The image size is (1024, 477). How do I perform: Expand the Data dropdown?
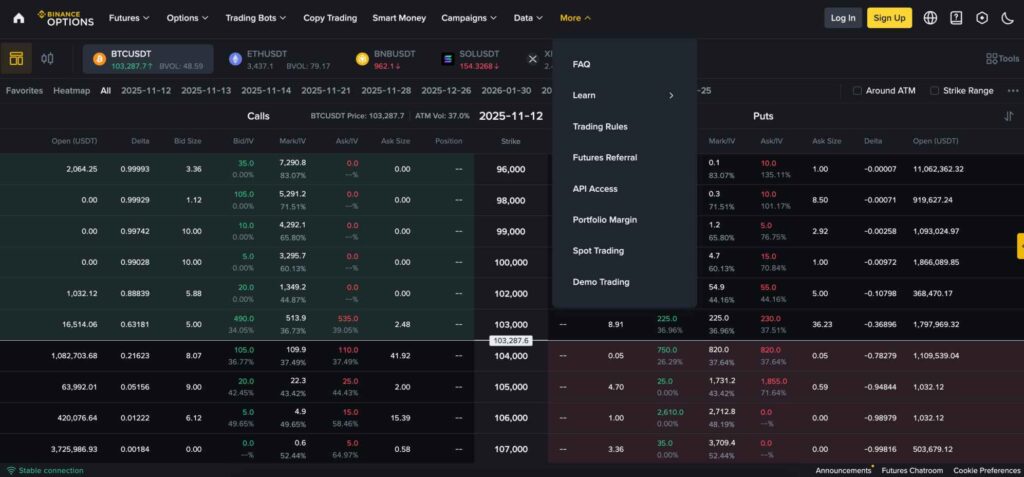pyautogui.click(x=528, y=18)
